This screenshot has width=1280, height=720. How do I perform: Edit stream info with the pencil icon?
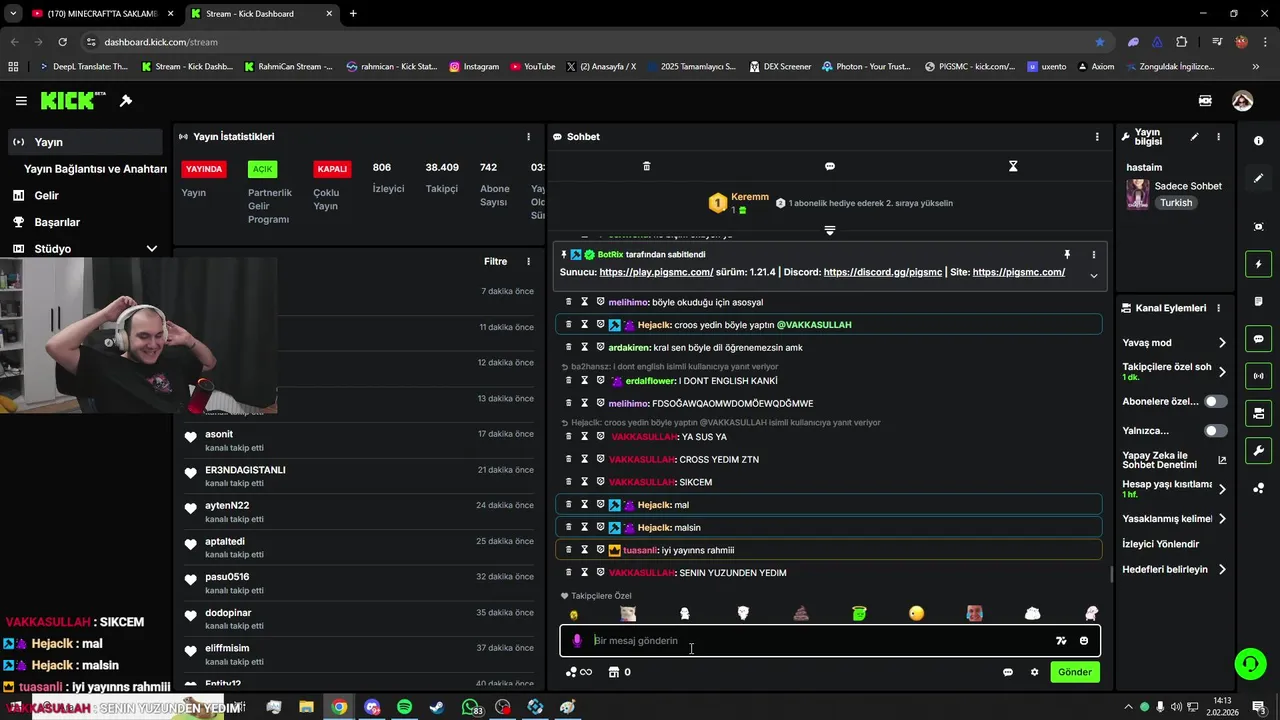click(x=1194, y=137)
